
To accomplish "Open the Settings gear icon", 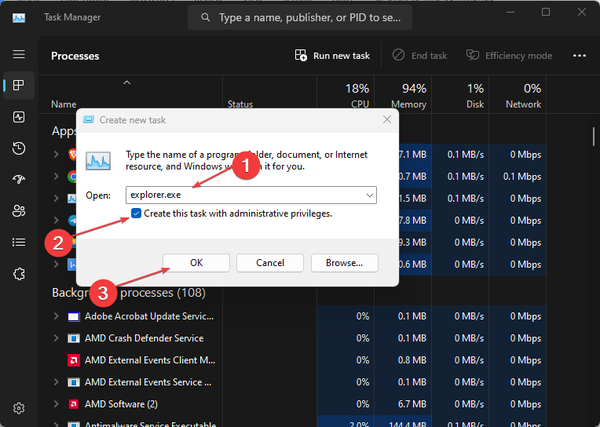I will pos(19,408).
